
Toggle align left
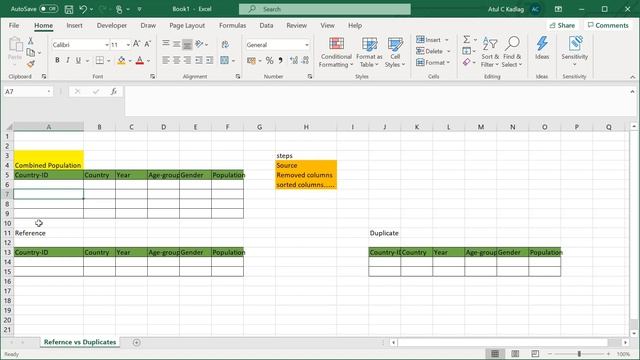pos(166,60)
